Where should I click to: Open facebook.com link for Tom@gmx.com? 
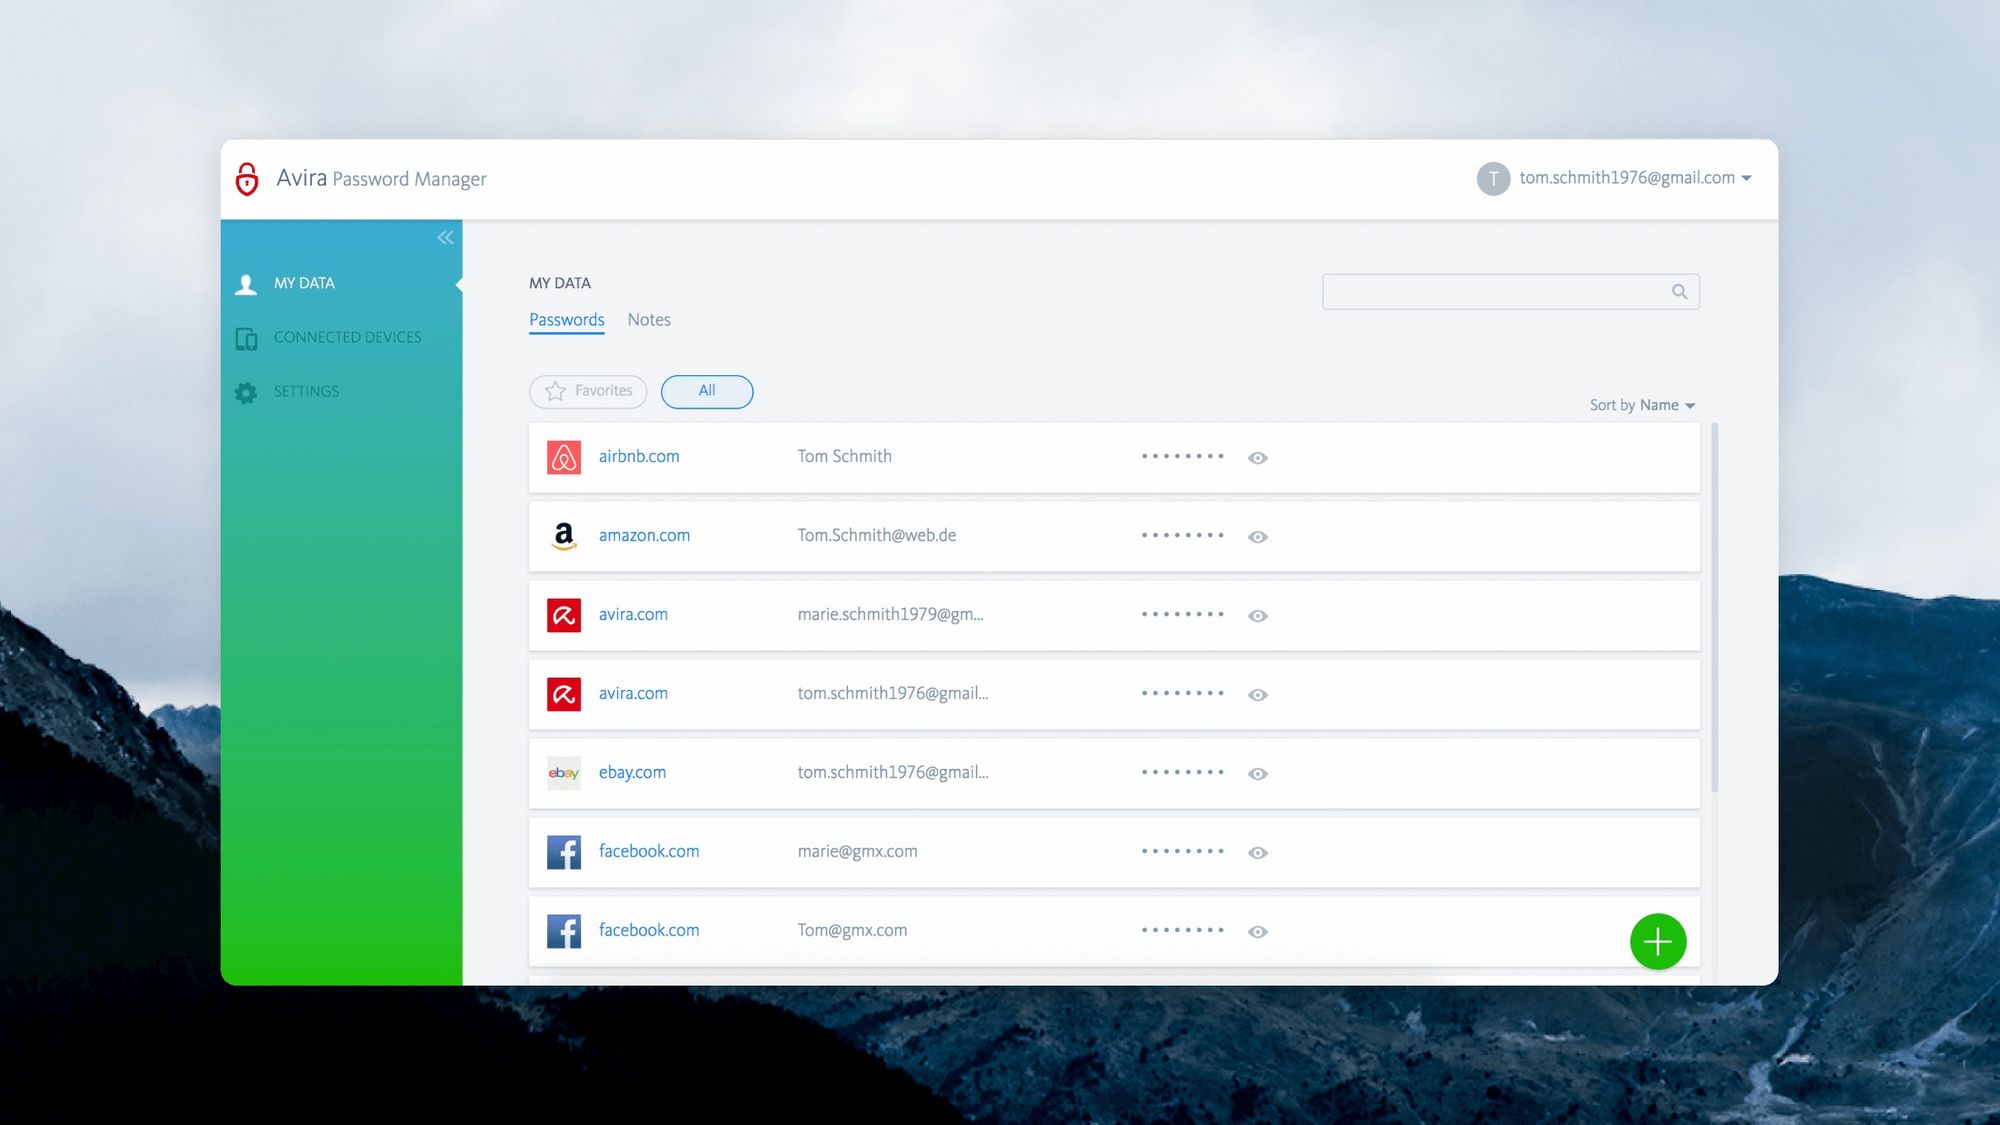click(x=649, y=930)
